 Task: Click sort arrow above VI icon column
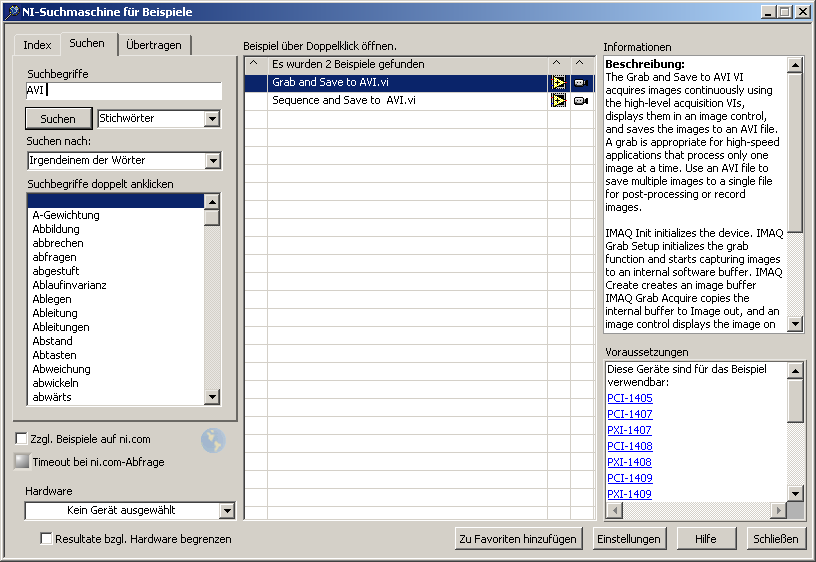tap(557, 63)
